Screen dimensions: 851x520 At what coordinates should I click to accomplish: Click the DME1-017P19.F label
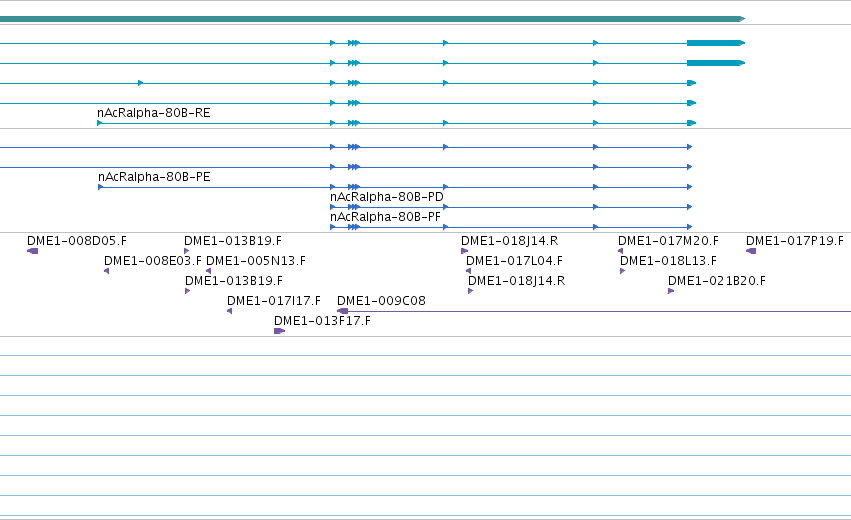tap(795, 241)
